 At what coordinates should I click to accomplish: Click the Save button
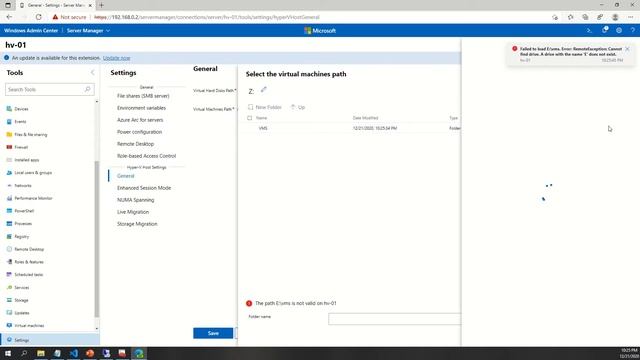coord(213,333)
